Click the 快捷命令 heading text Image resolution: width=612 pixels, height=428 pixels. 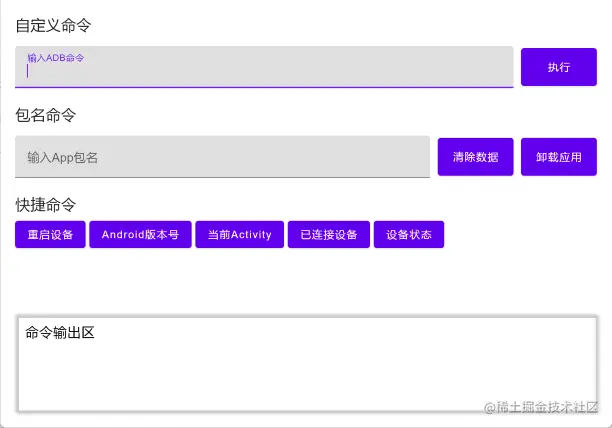click(46, 205)
